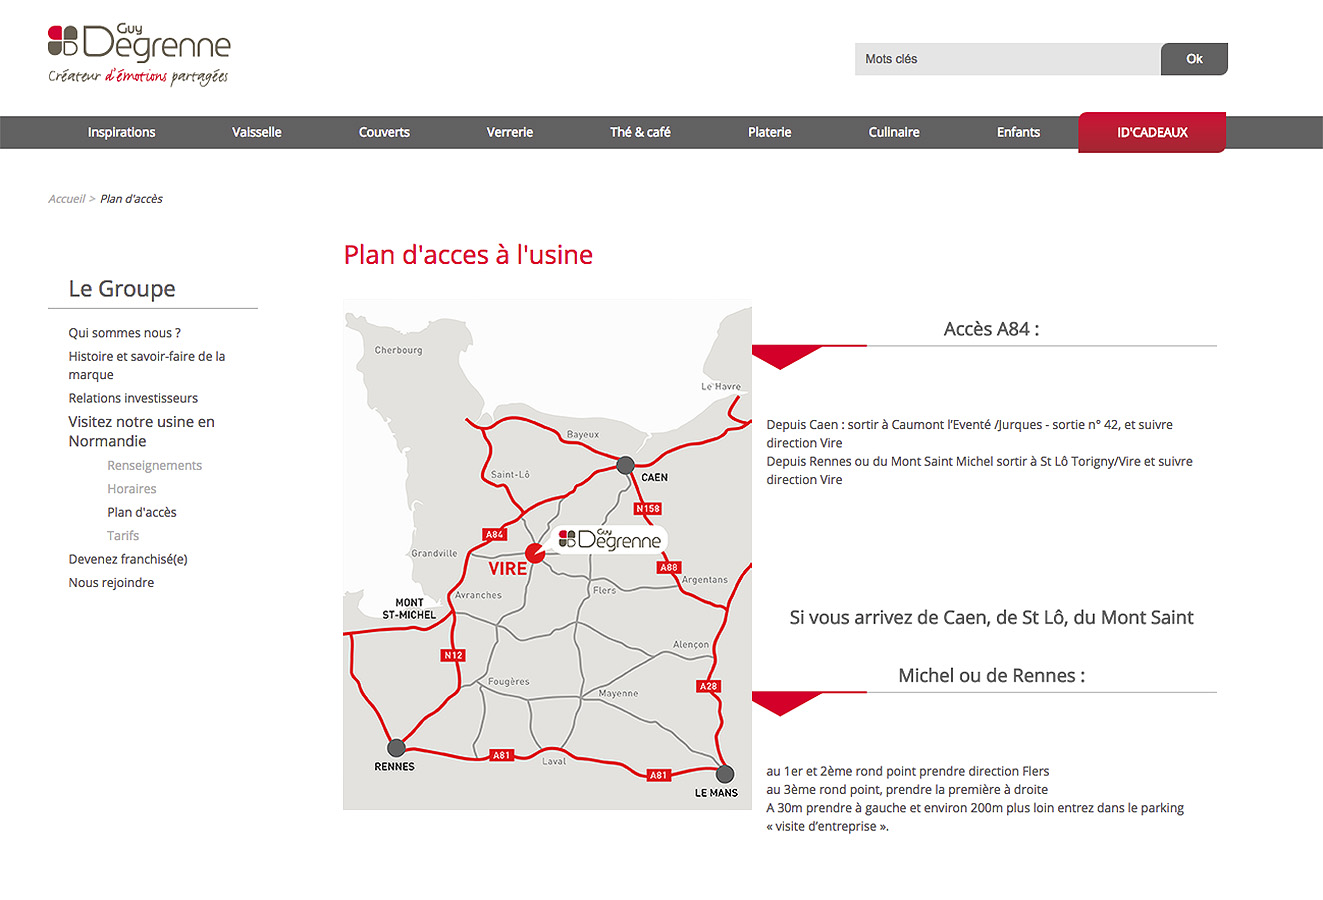The height and width of the screenshot is (900, 1323).
Task: Click the Guy Degrenne logo in header
Action: 139,55
